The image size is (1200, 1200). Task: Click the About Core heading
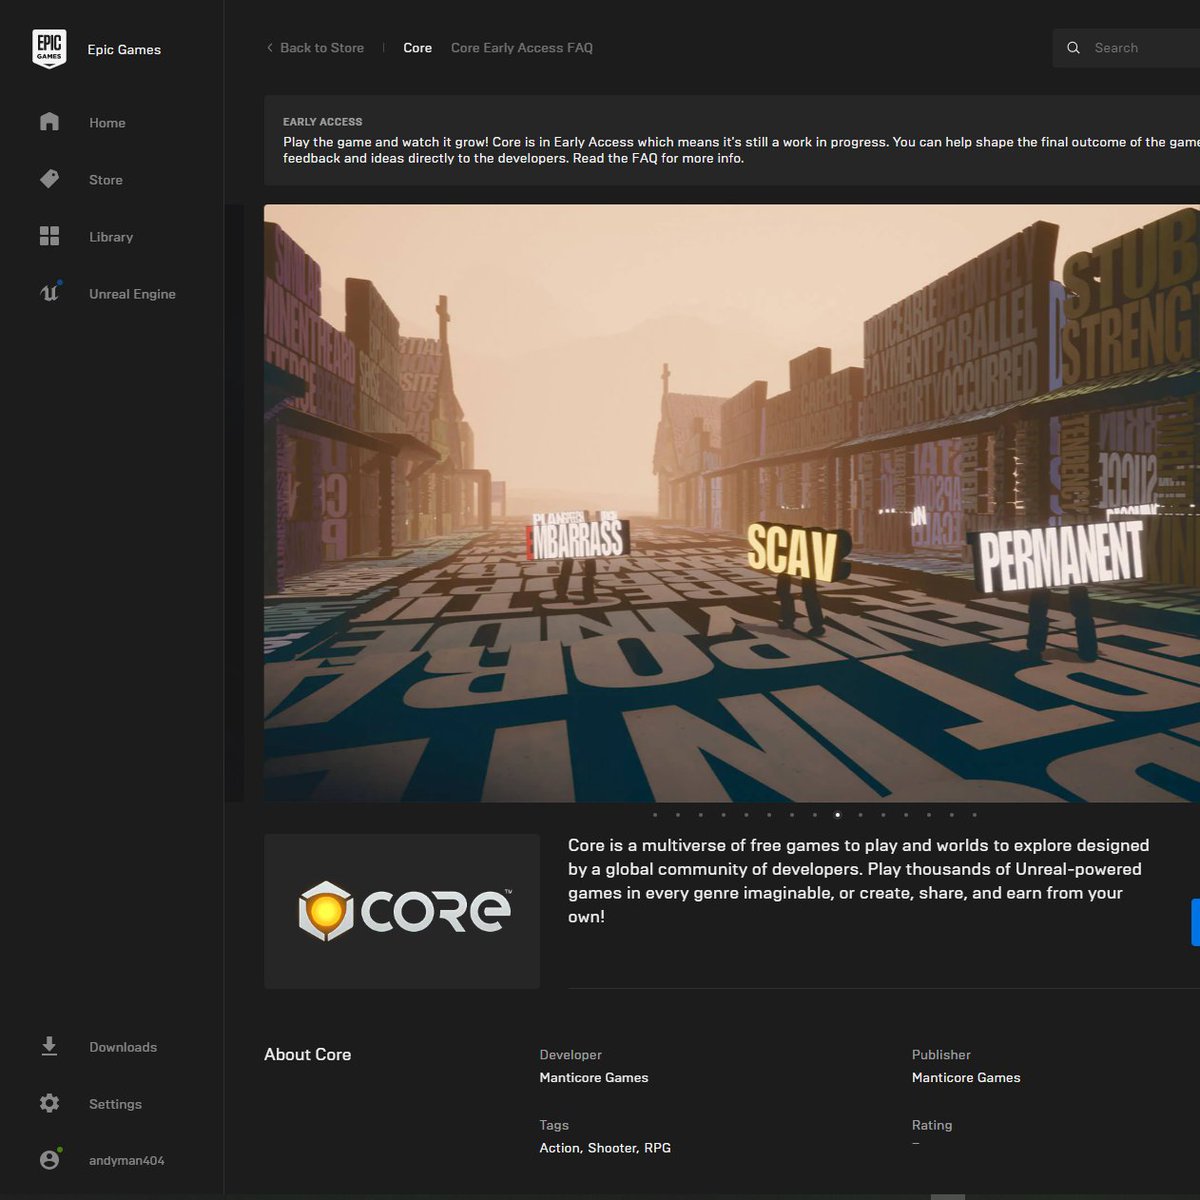[307, 1054]
